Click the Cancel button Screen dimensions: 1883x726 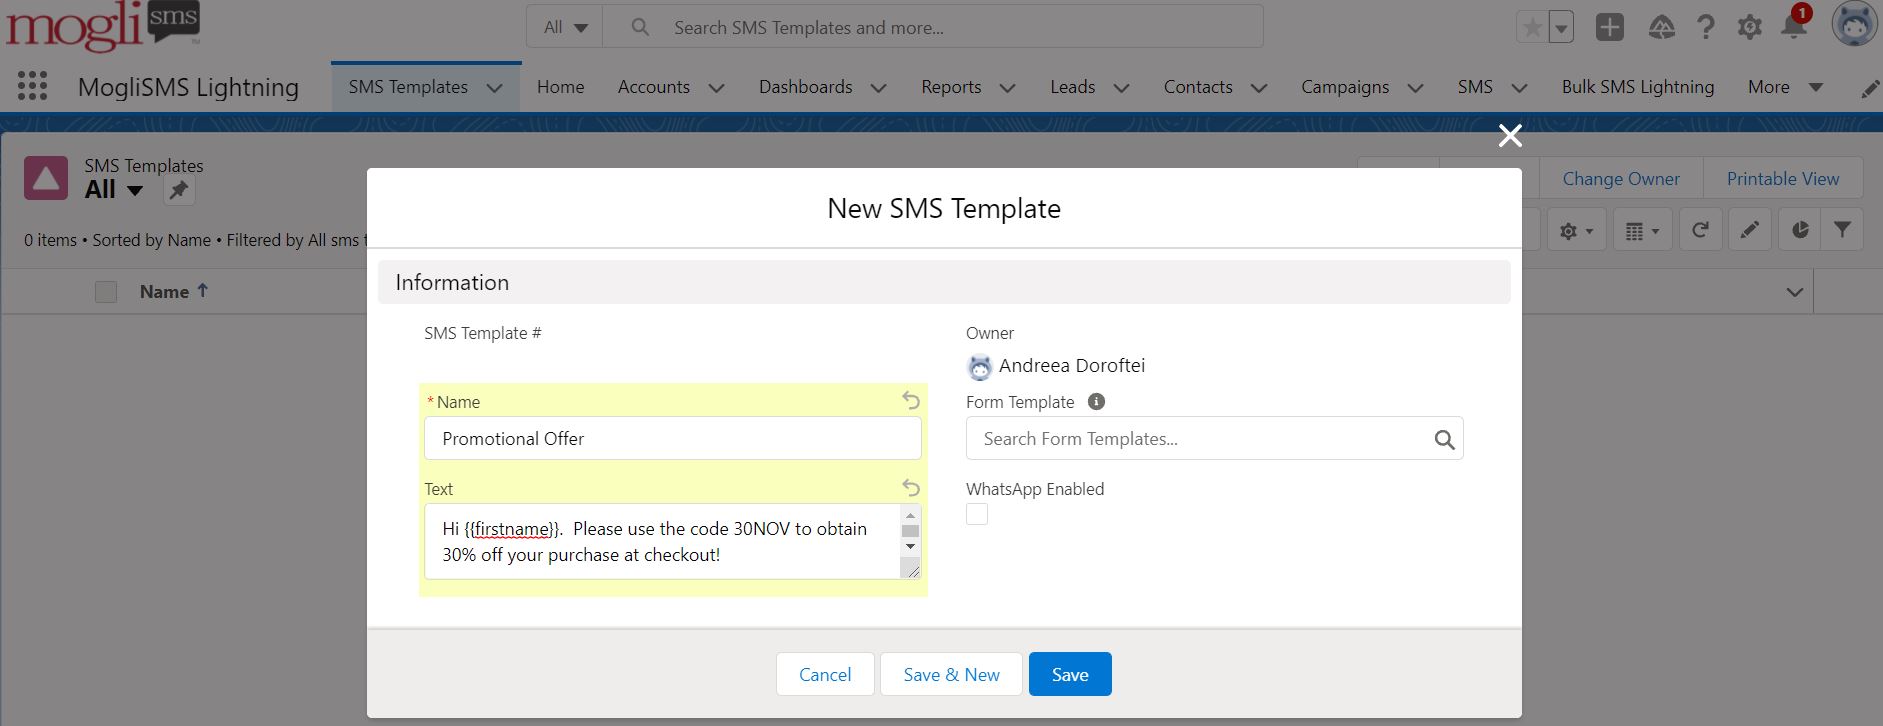pyautogui.click(x=825, y=674)
